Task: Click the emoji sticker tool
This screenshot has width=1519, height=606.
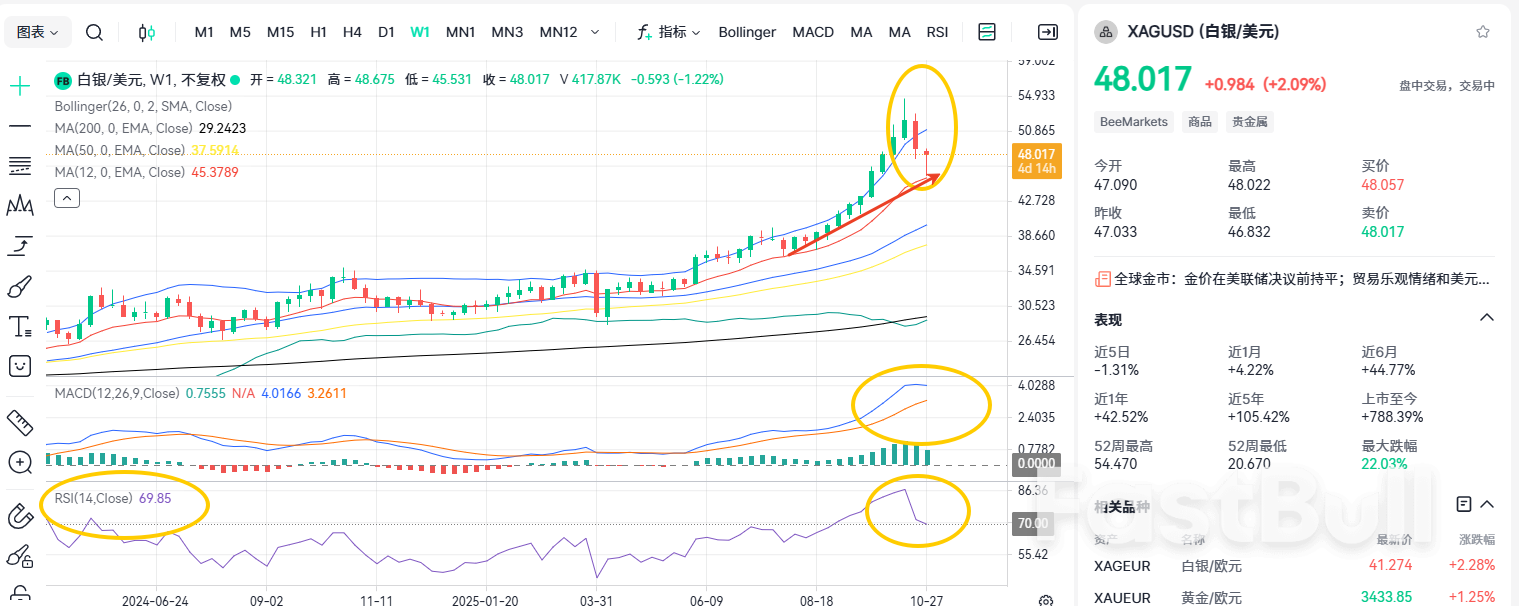Action: coord(20,366)
